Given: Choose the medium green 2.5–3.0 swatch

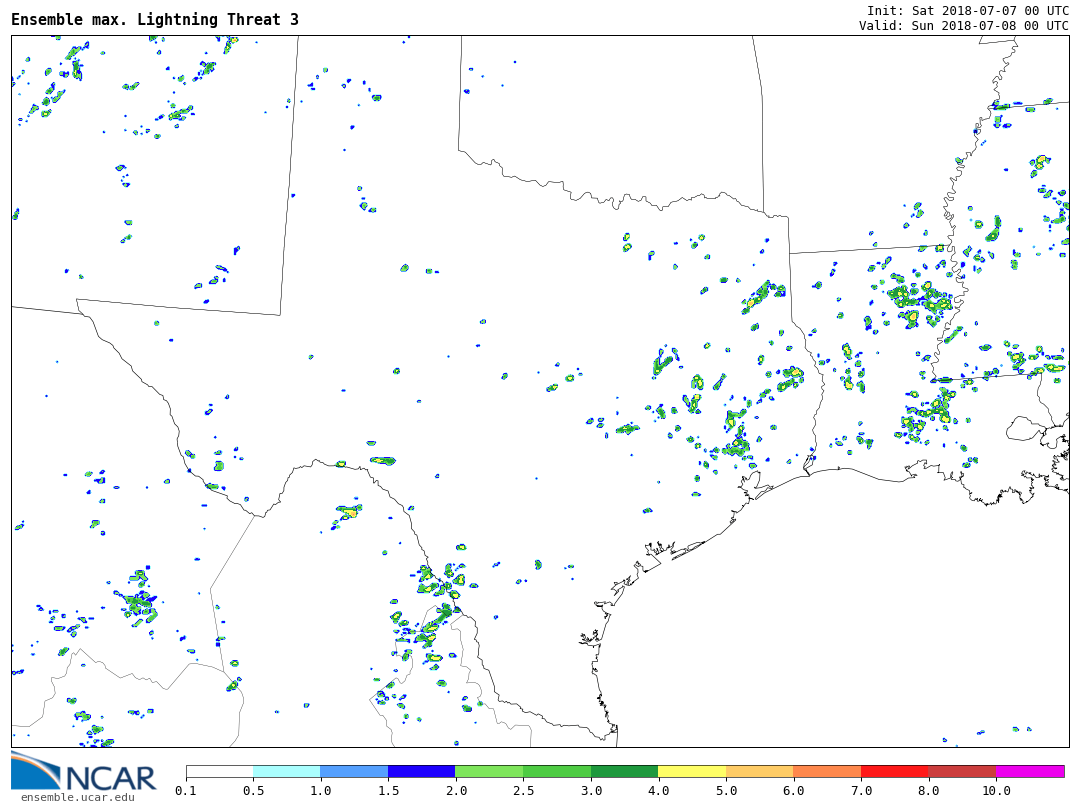Looking at the screenshot, I should pyautogui.click(x=557, y=771).
